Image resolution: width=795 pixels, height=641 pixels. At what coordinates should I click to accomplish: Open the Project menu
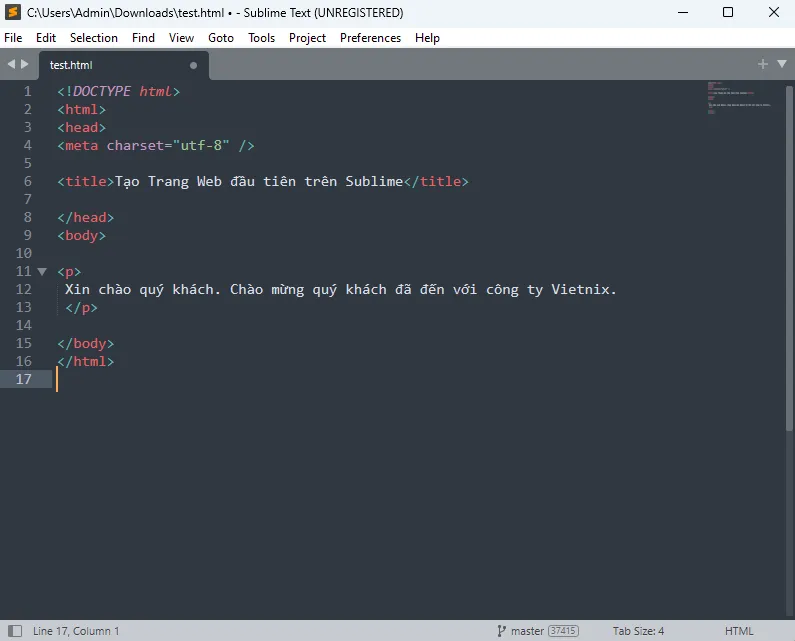pos(307,38)
